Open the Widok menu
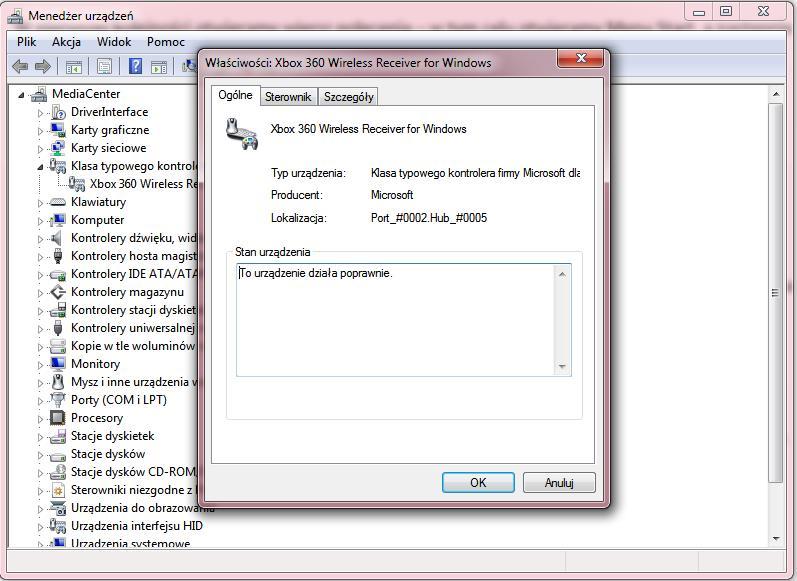Viewport: 797px width, 581px height. [x=114, y=42]
